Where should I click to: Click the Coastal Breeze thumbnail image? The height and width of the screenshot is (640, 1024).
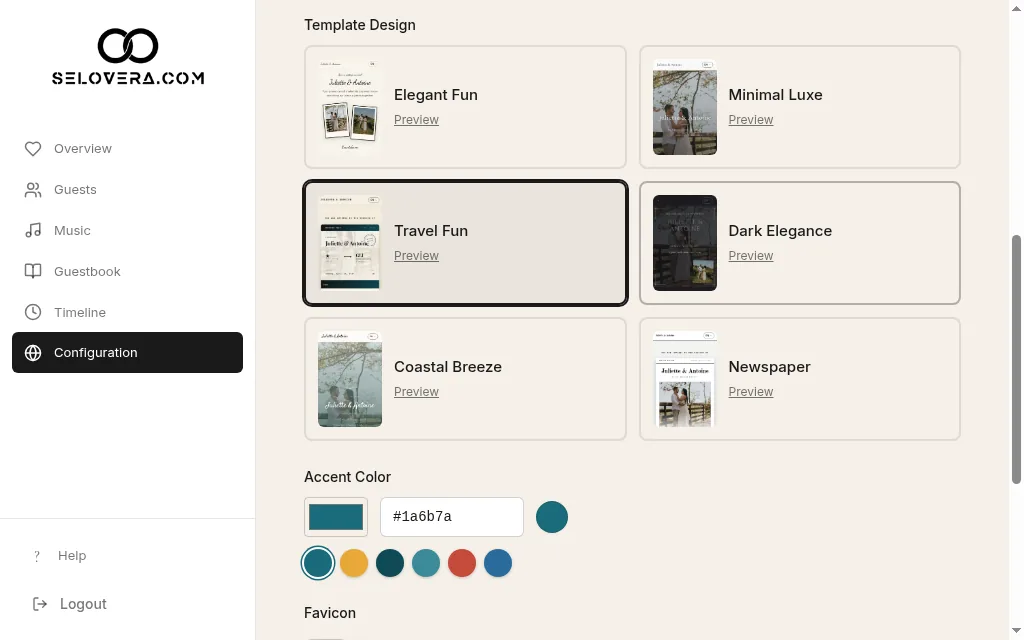[350, 379]
